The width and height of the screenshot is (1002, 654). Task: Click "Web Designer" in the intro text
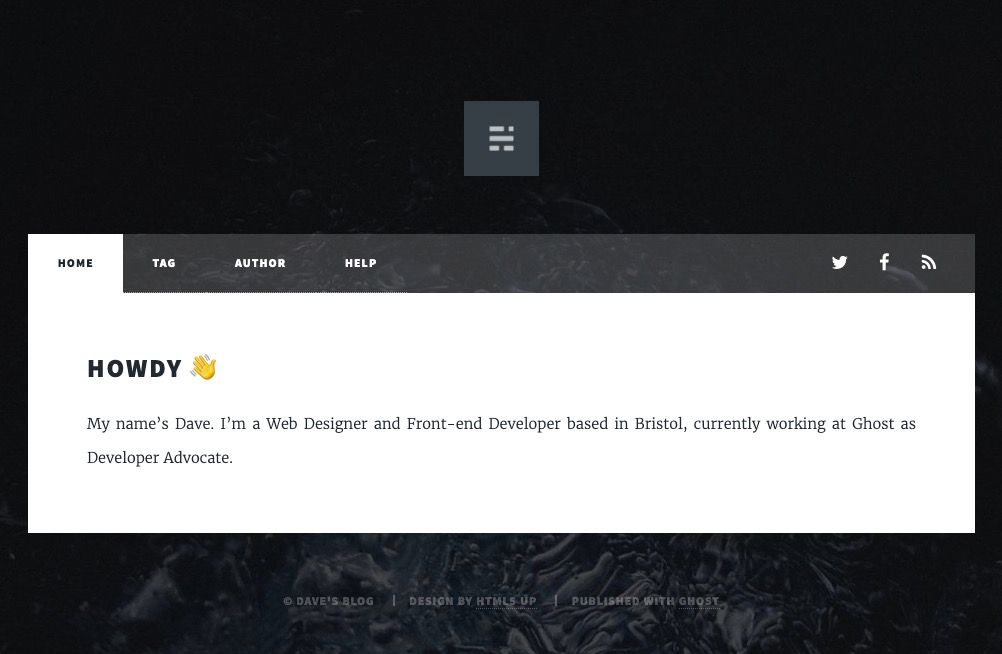pyautogui.click(x=316, y=424)
